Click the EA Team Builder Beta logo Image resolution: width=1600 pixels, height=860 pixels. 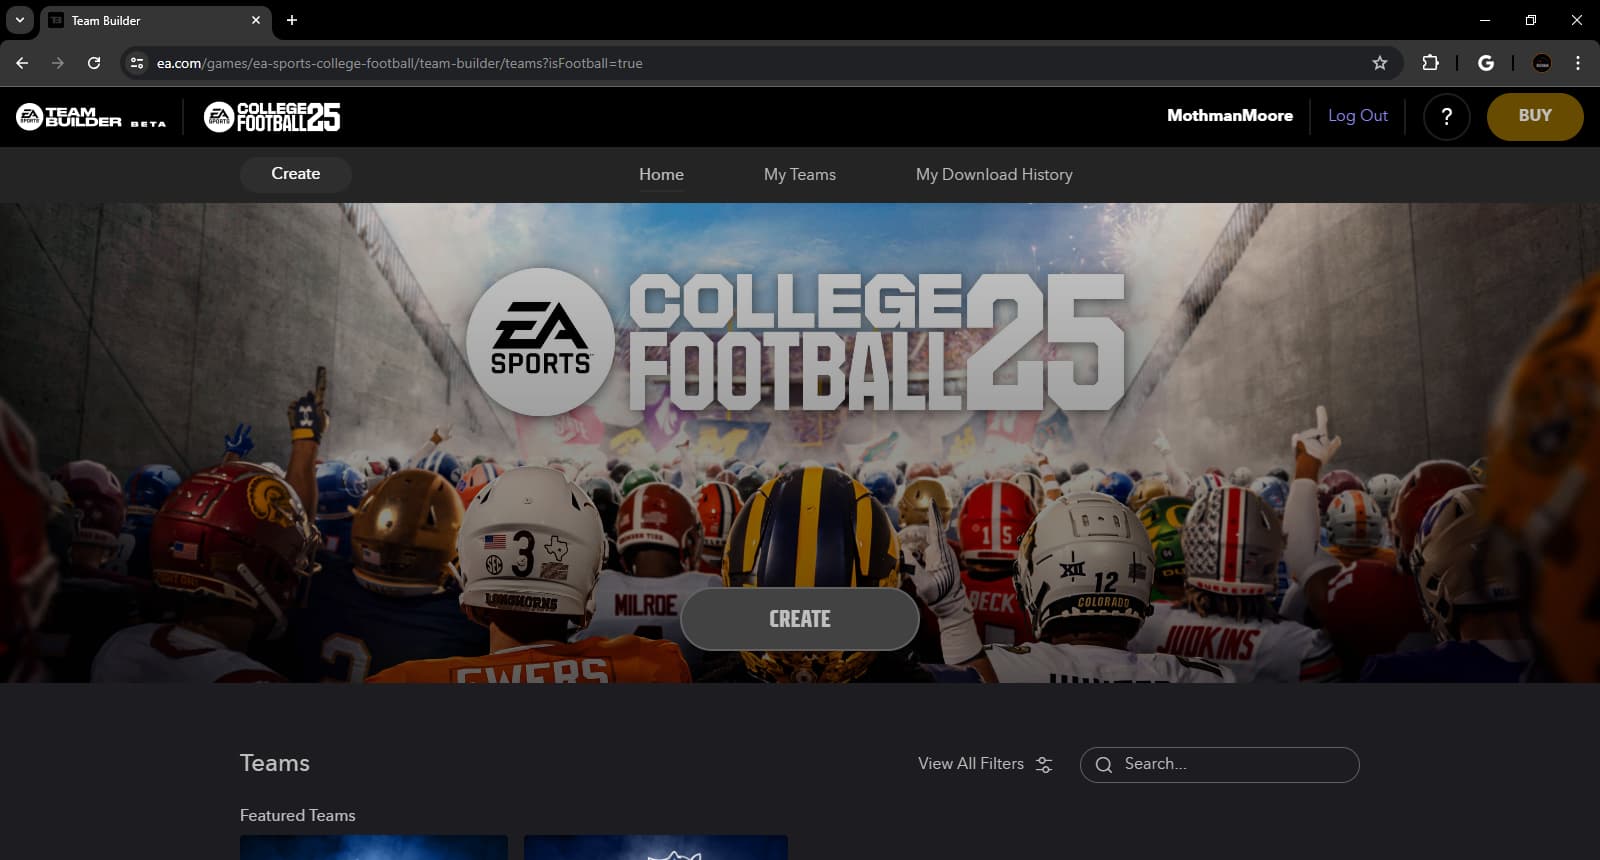pos(90,117)
